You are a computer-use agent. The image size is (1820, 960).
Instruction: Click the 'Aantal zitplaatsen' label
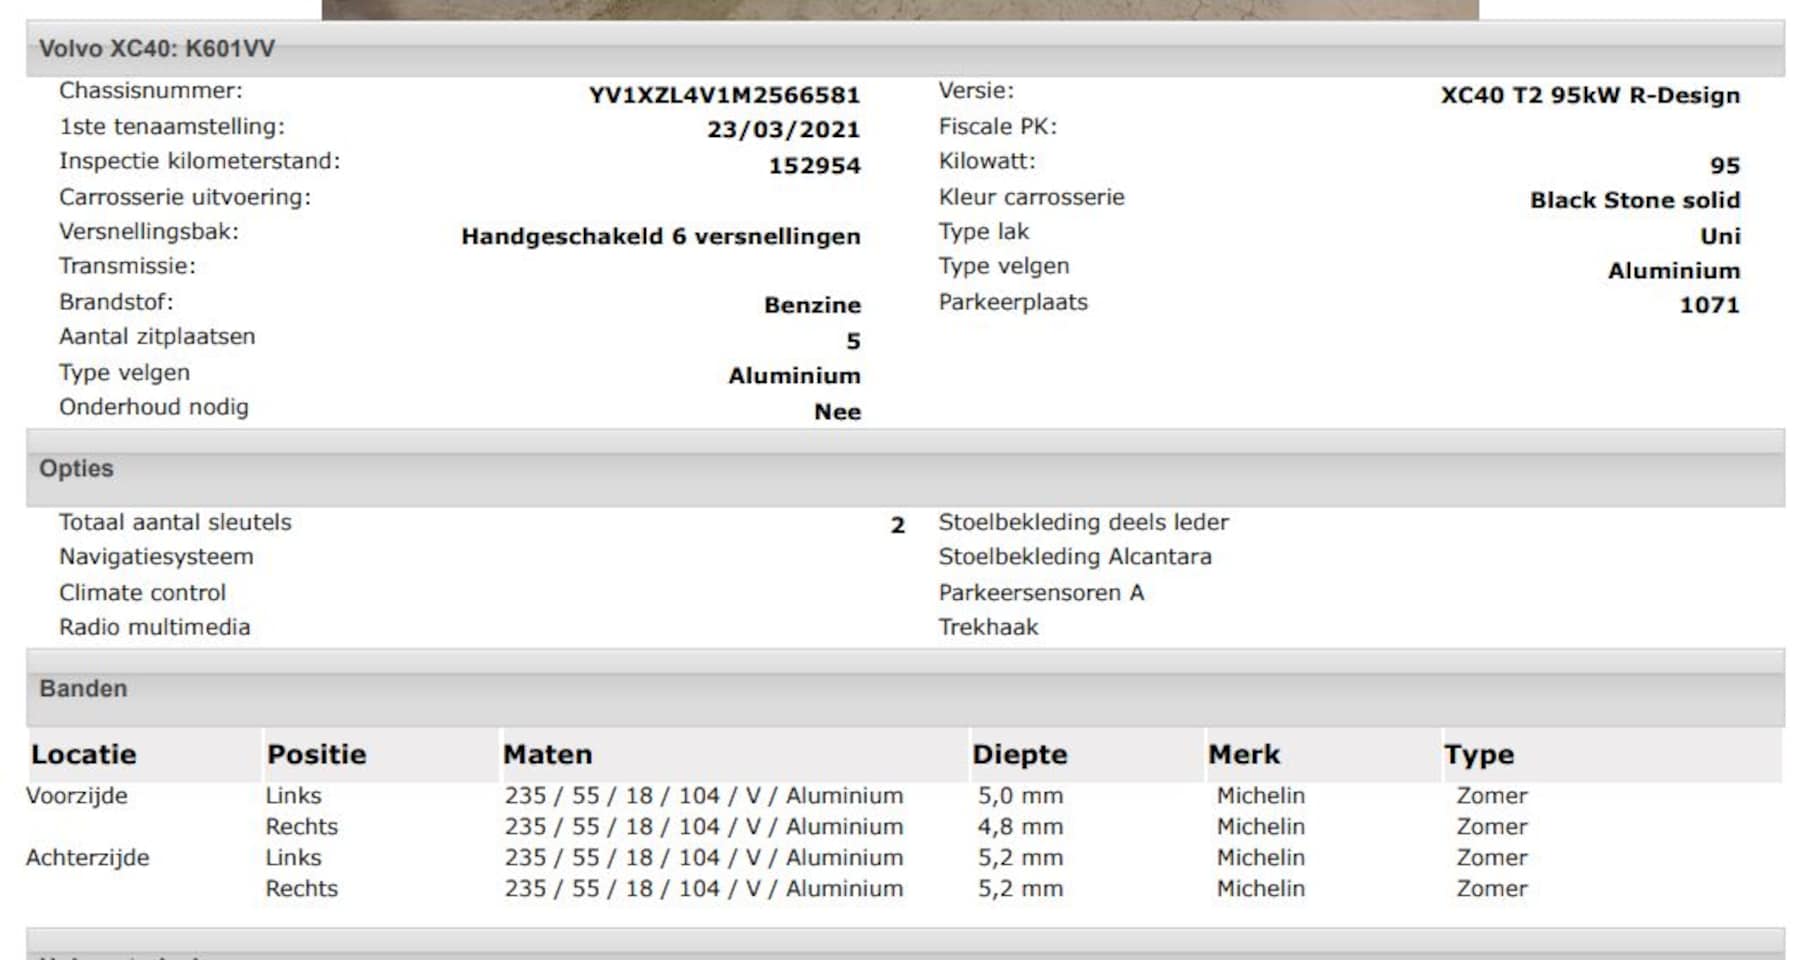157,337
